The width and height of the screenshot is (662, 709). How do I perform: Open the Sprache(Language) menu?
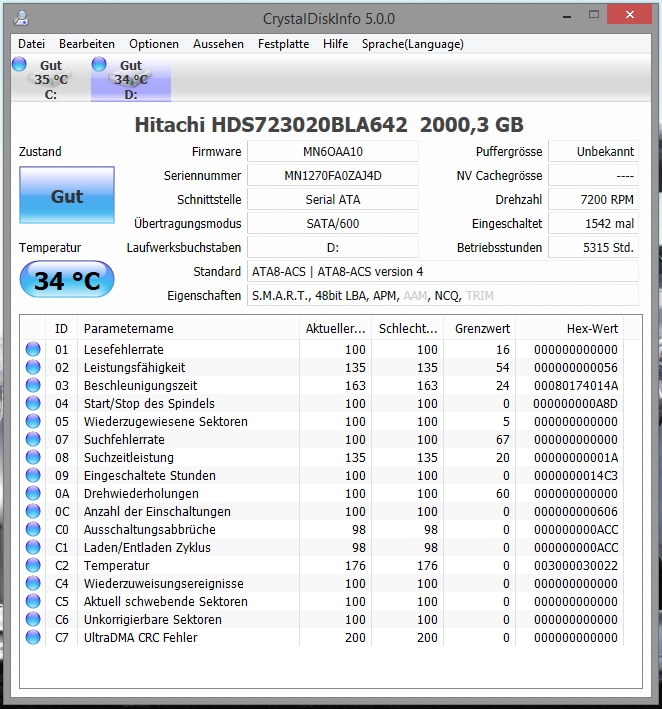tap(412, 44)
